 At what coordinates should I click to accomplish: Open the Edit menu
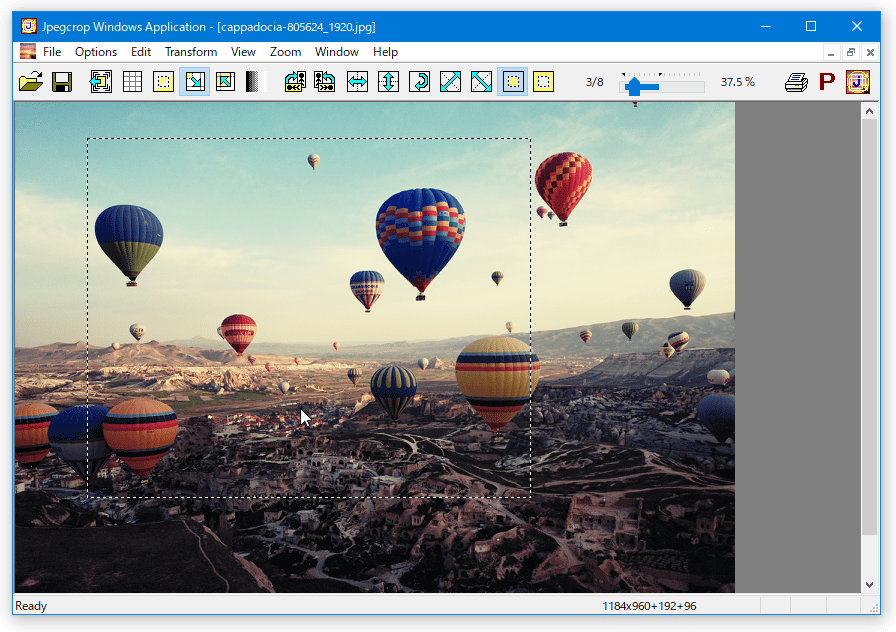[x=141, y=52]
